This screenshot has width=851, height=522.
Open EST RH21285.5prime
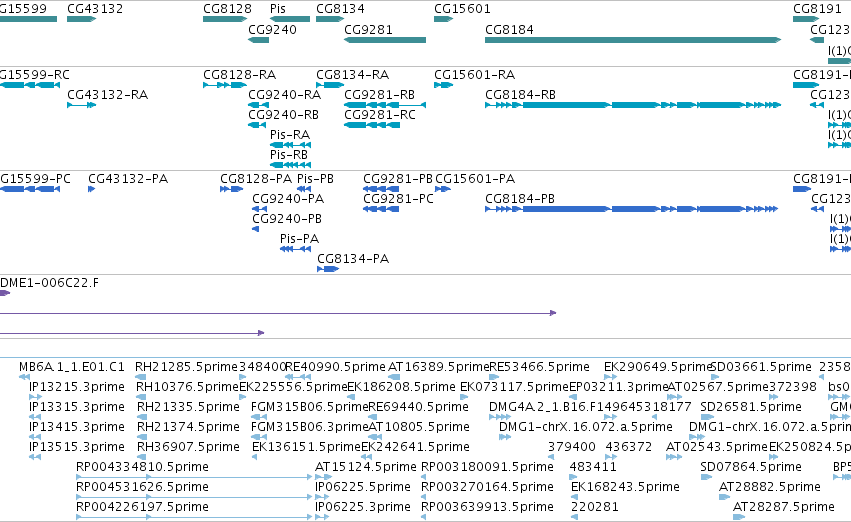186,367
